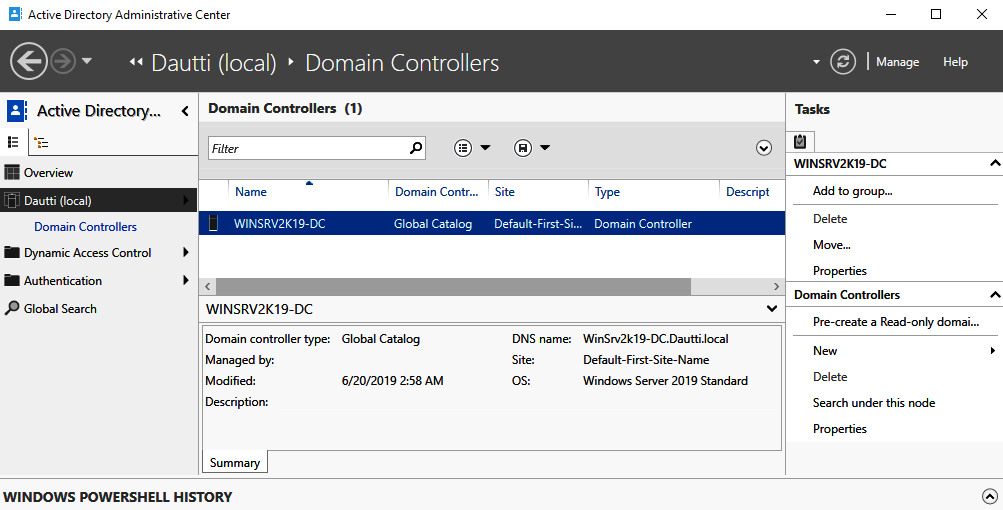Open the list view options icon

pyautogui.click(x=463, y=148)
